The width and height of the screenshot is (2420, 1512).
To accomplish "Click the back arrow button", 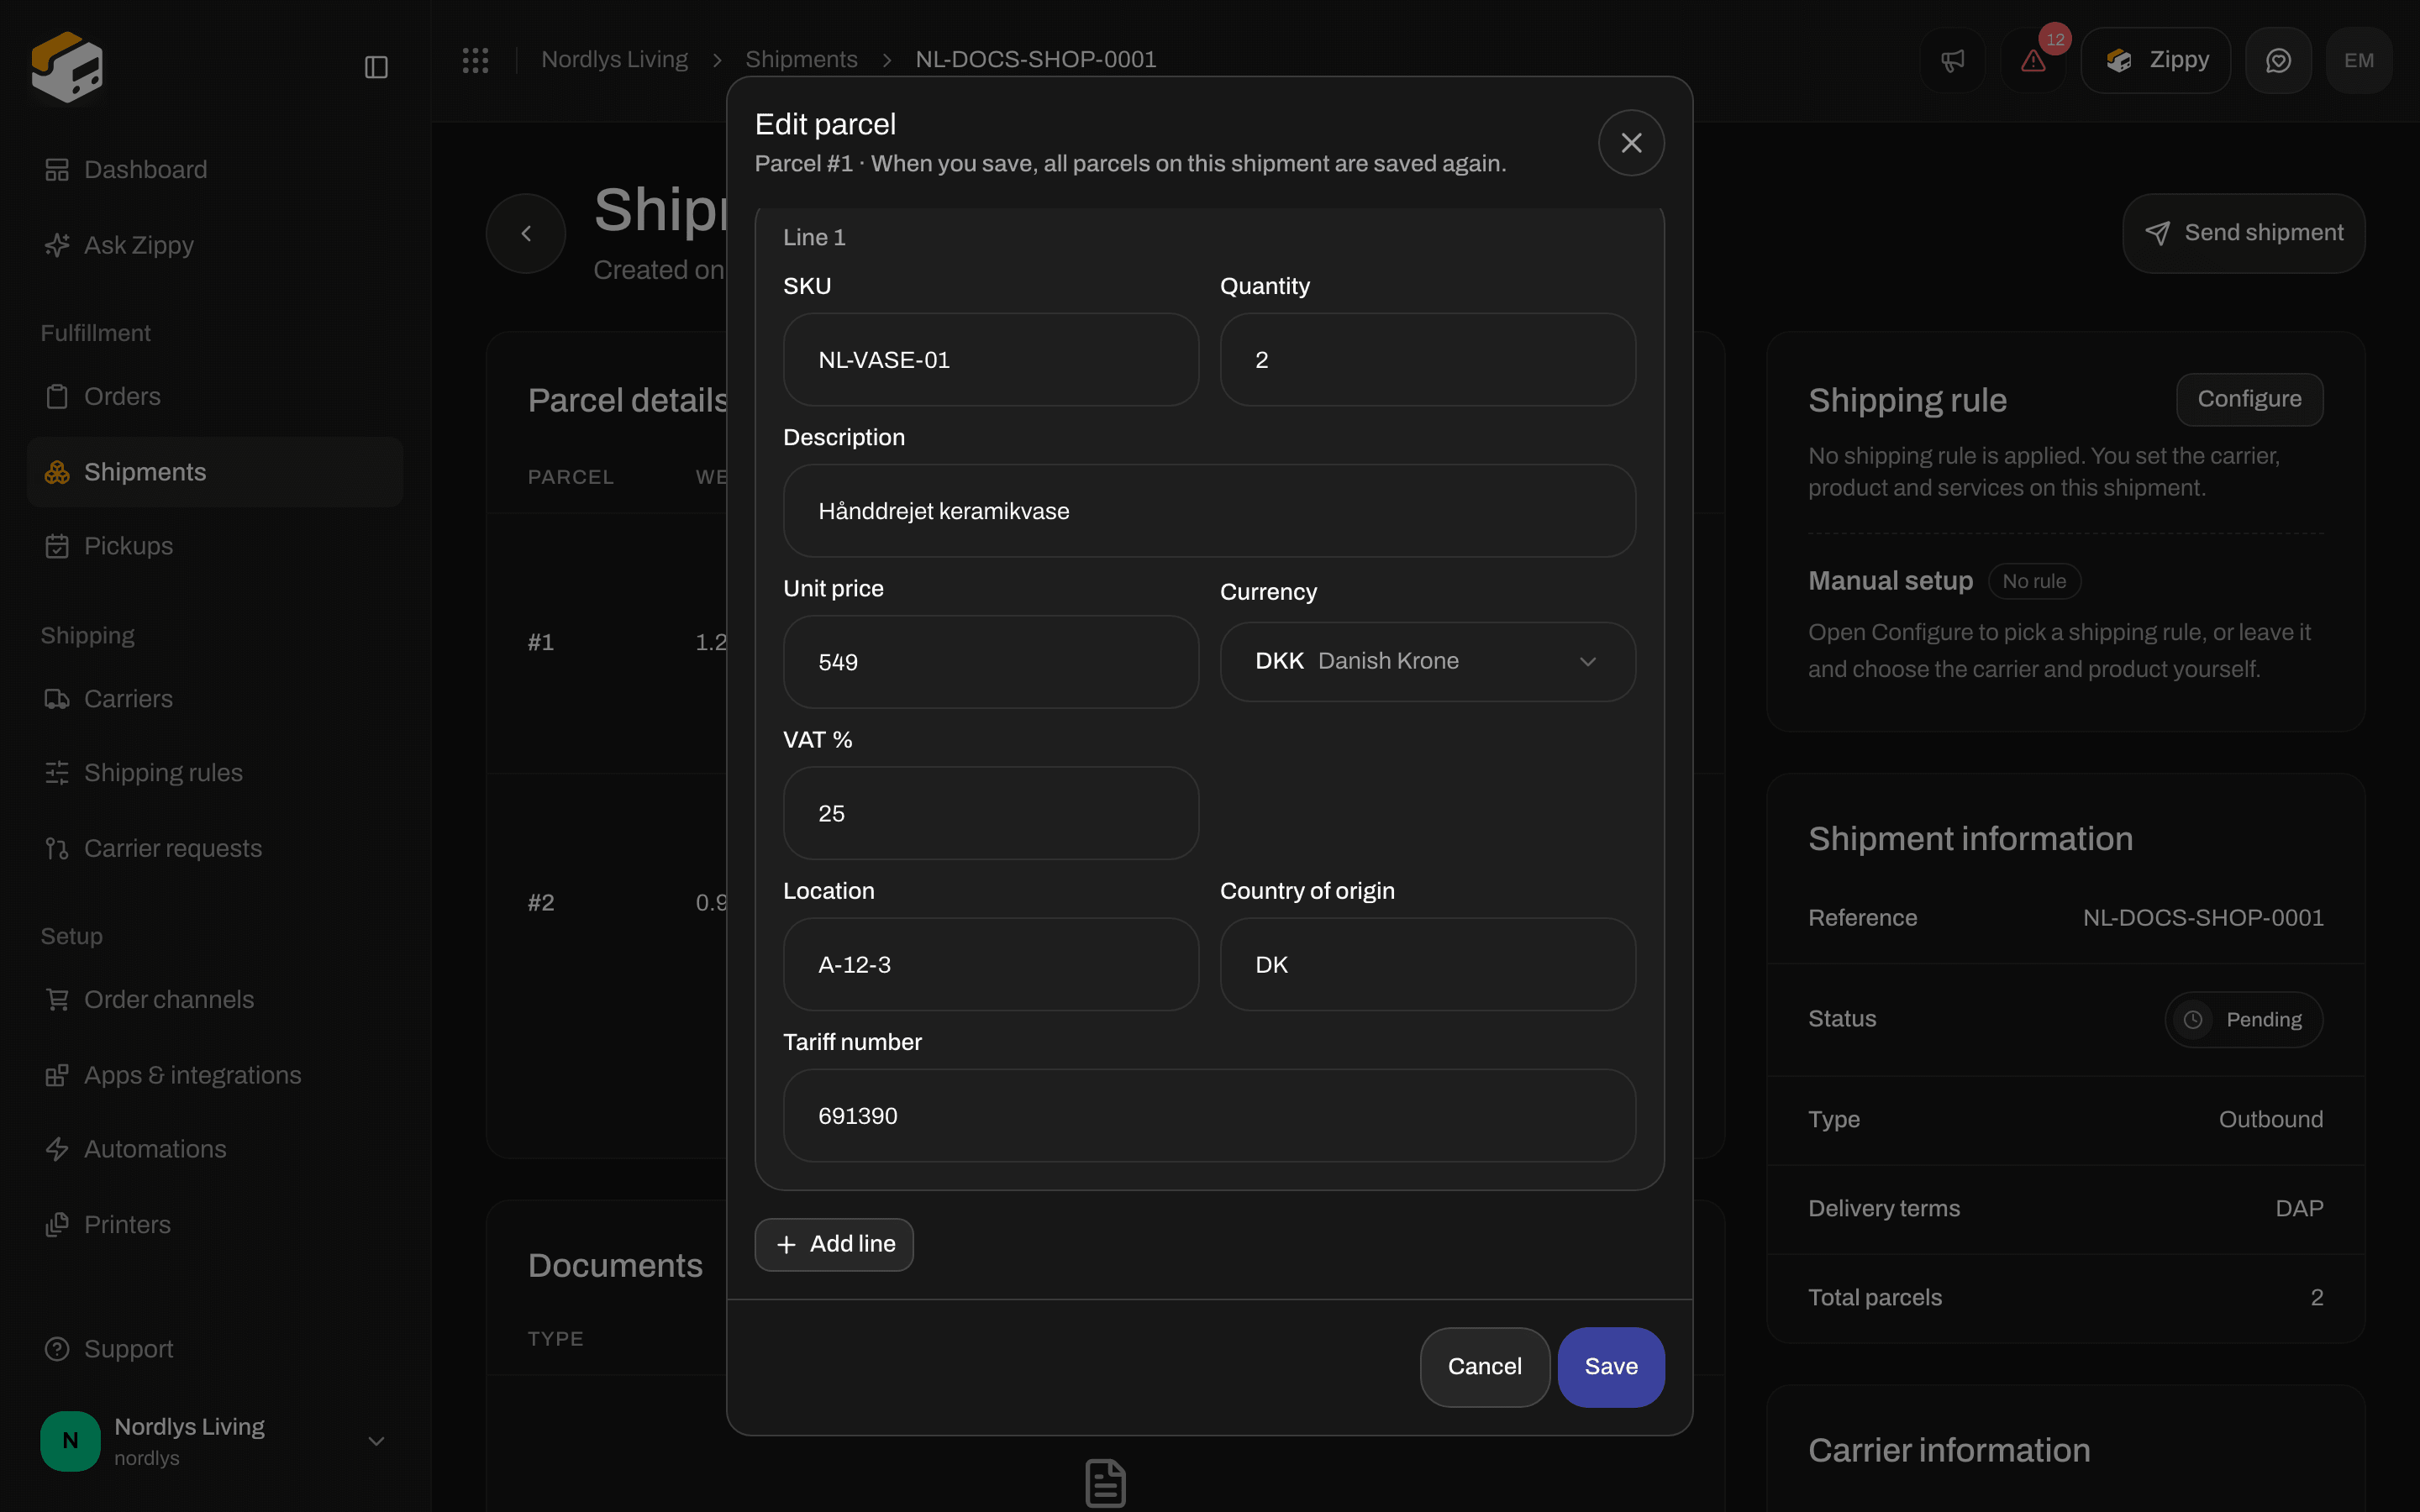I will 526,233.
